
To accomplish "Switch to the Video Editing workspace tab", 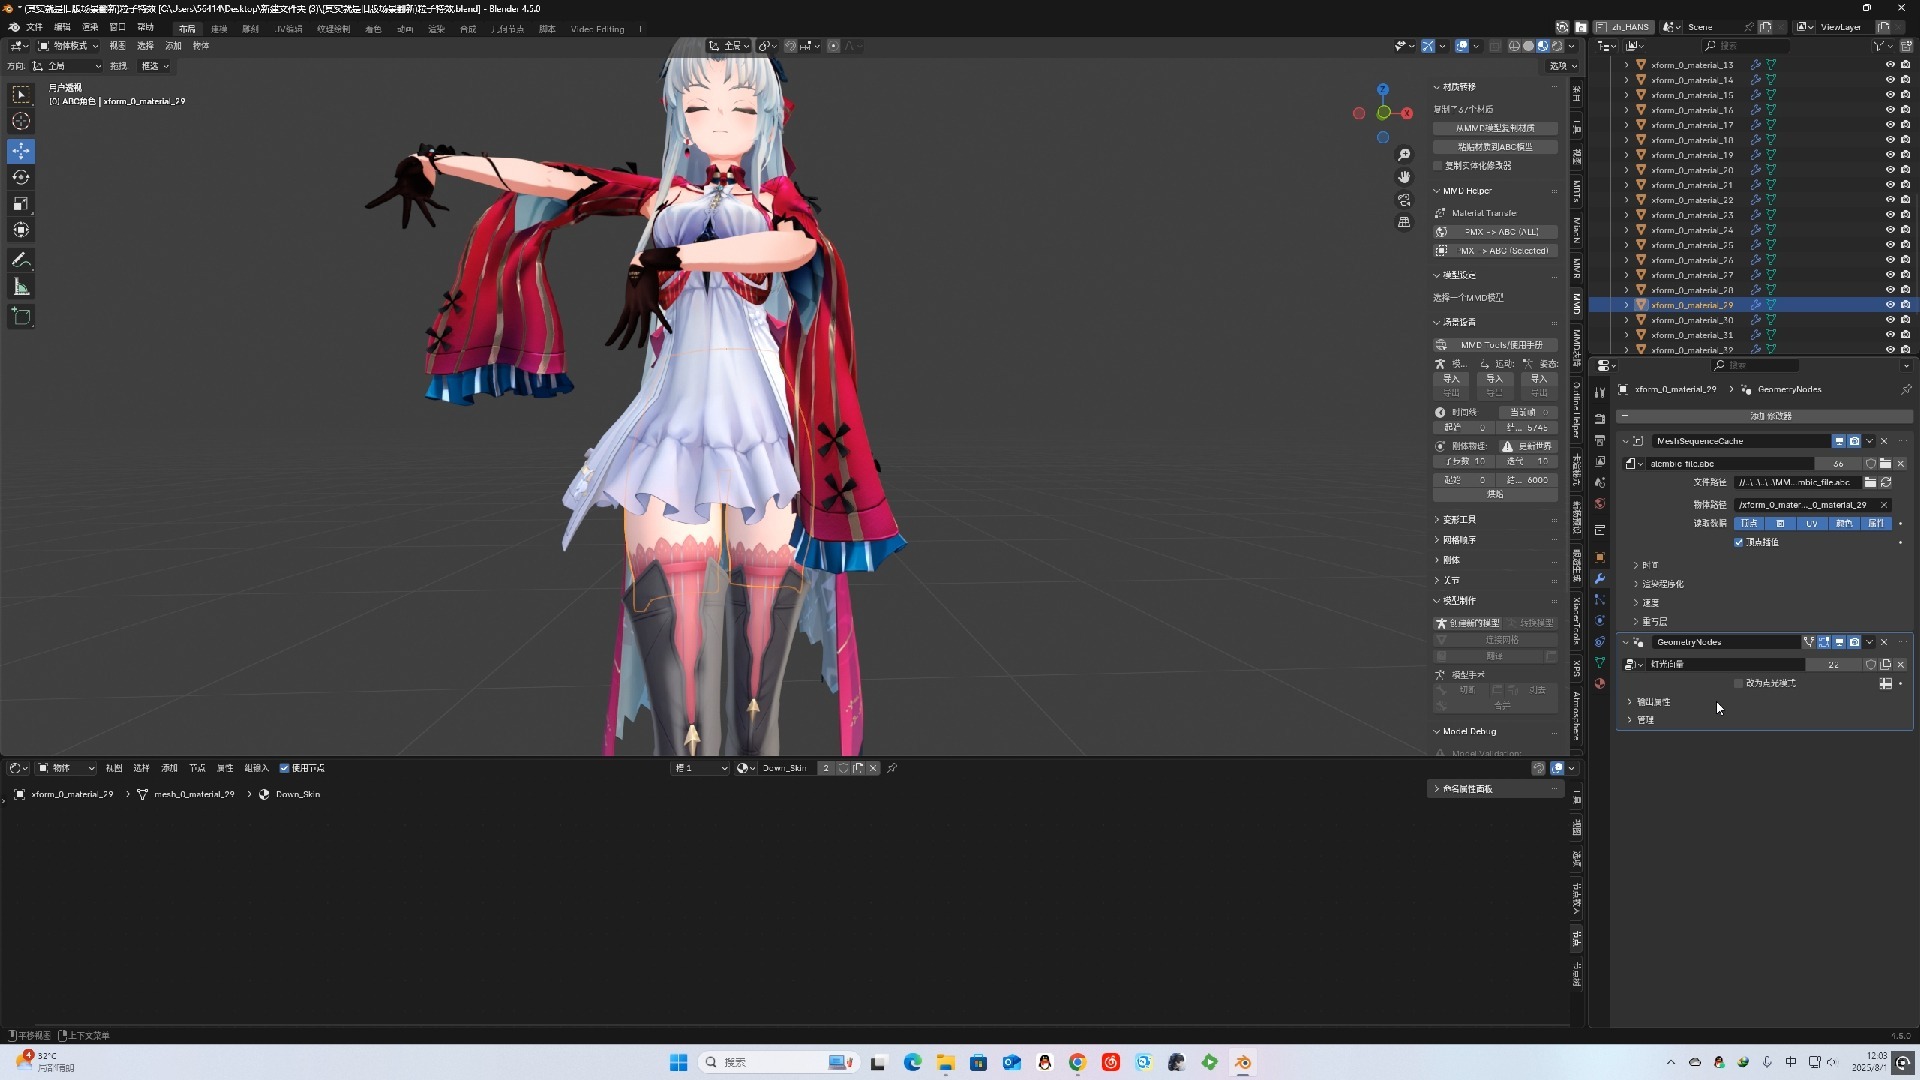I will (x=597, y=29).
